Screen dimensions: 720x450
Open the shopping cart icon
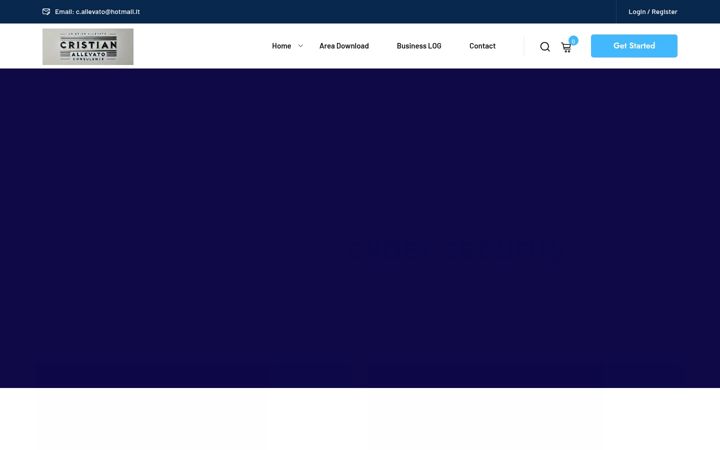point(566,47)
